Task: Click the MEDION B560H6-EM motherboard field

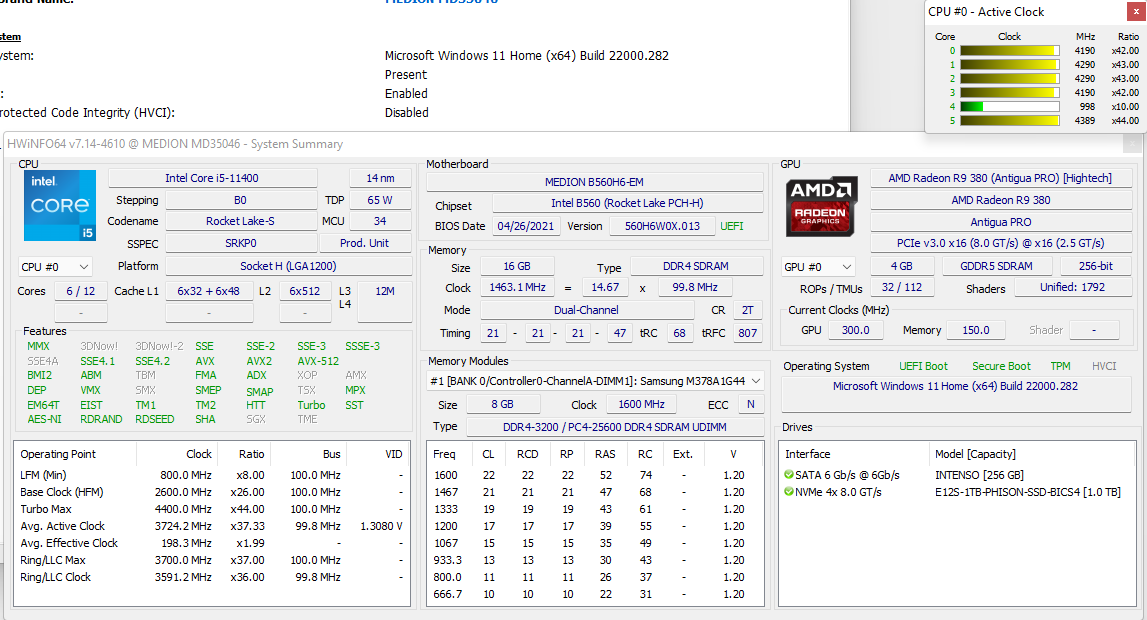Action: 594,182
